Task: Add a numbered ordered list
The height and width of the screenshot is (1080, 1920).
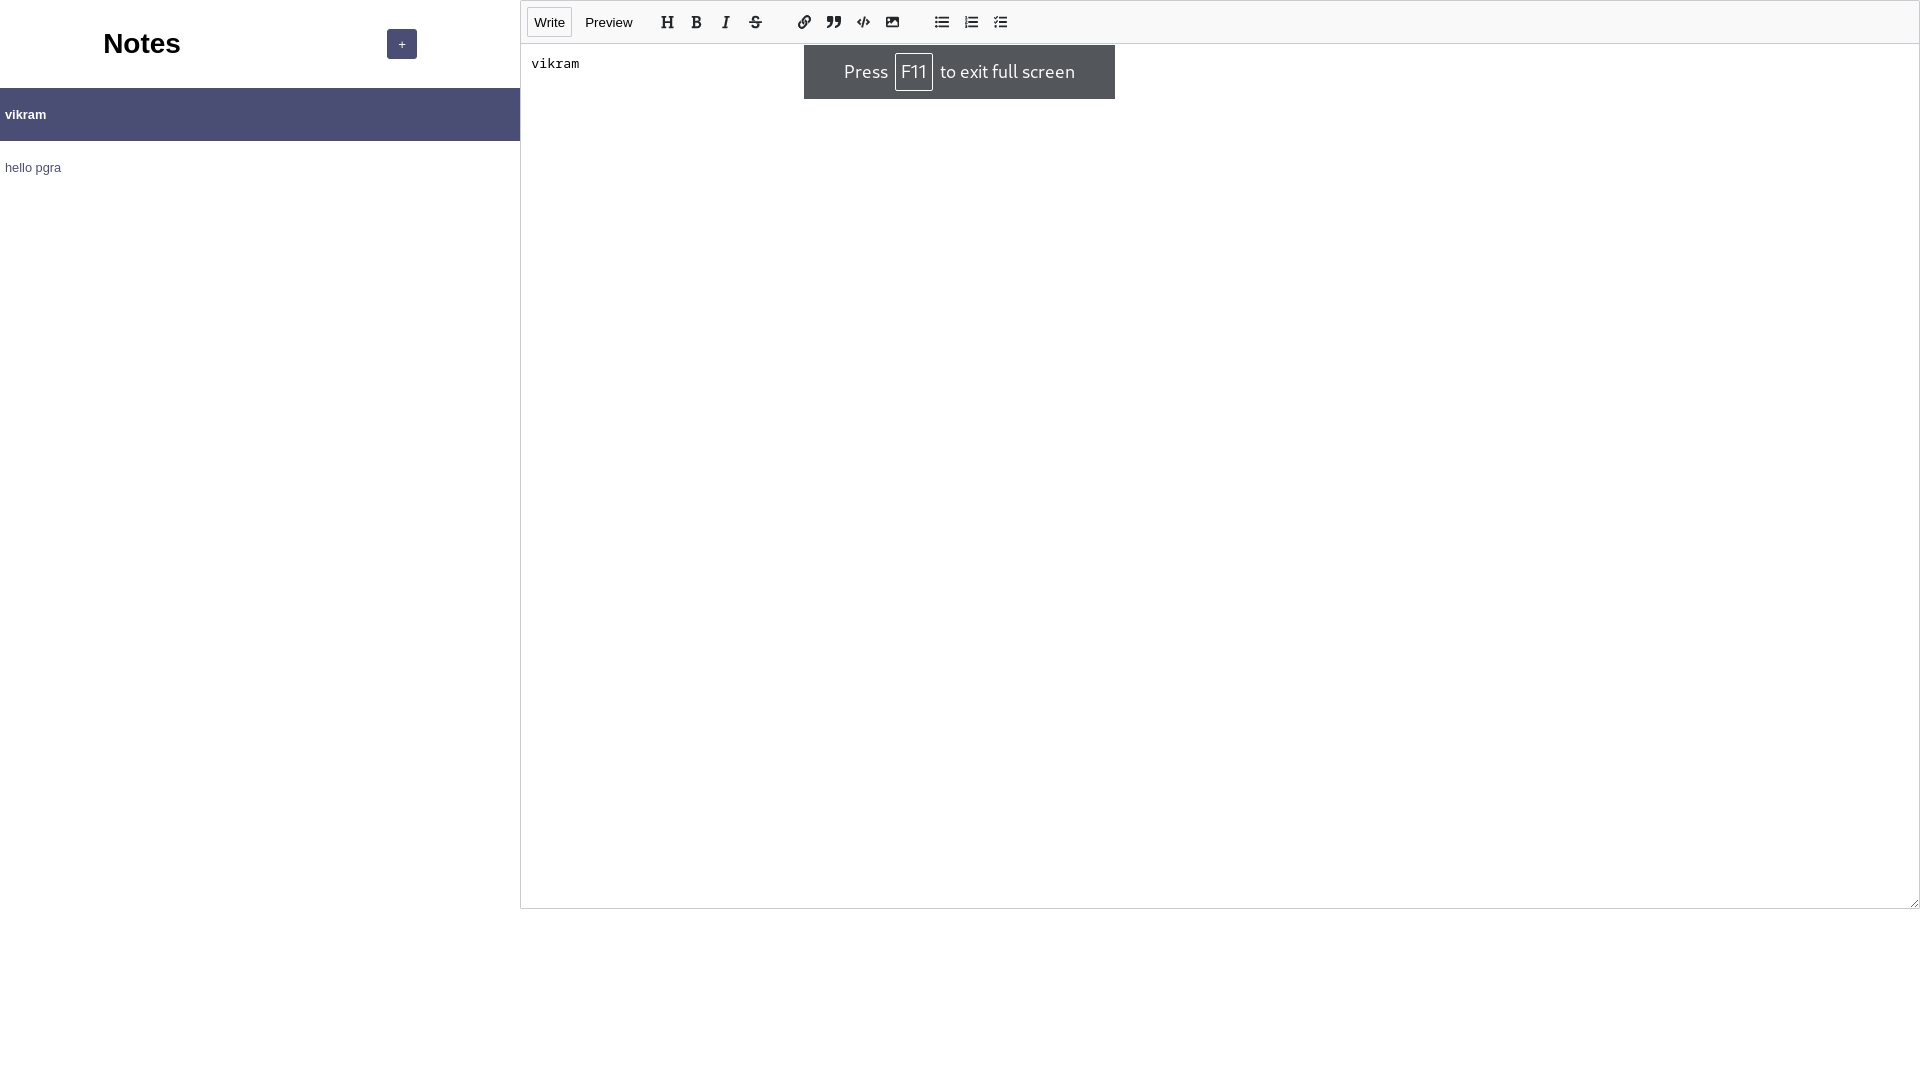Action: (971, 22)
